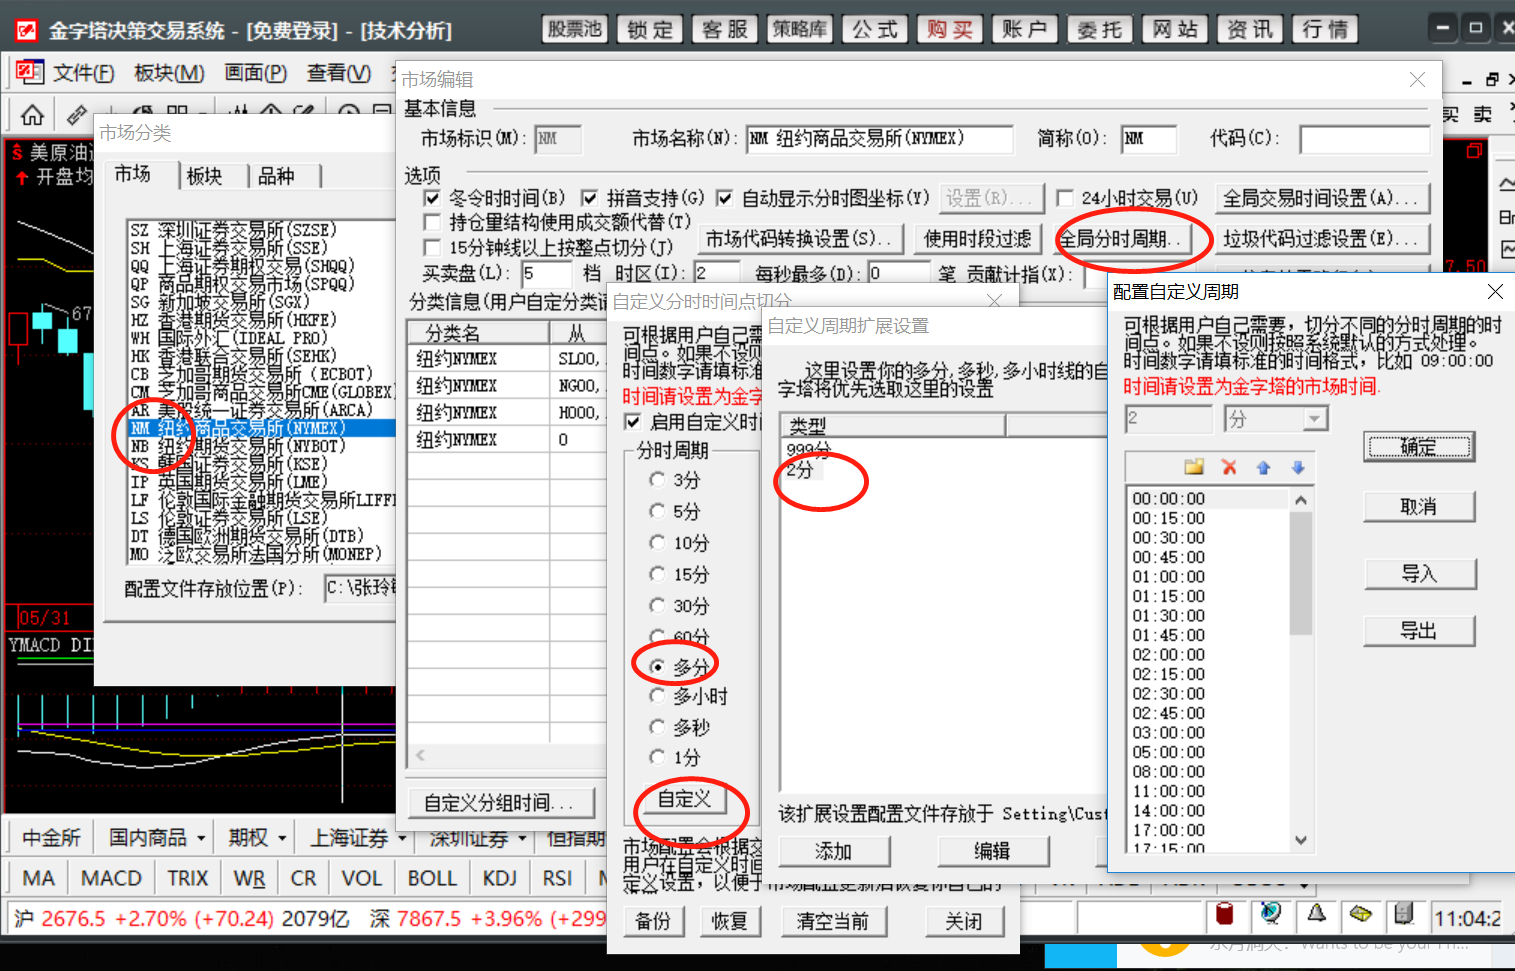Click 全局交易时间设置(A) button
This screenshot has width=1515, height=971.
pyautogui.click(x=1321, y=198)
